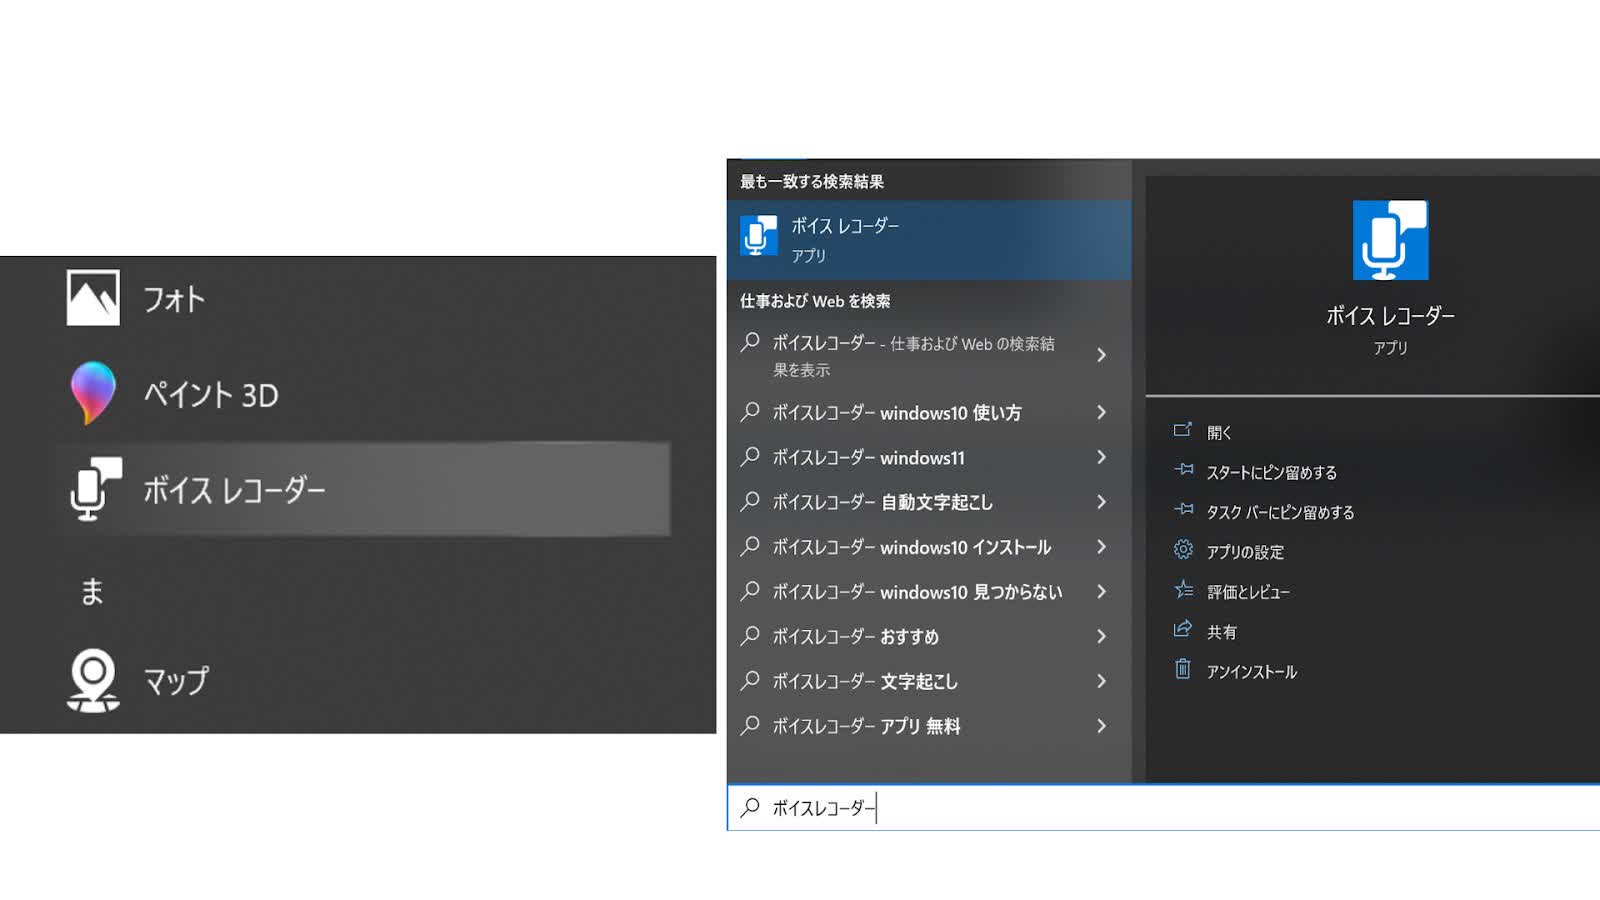Click the マップ app icon

tap(93, 681)
